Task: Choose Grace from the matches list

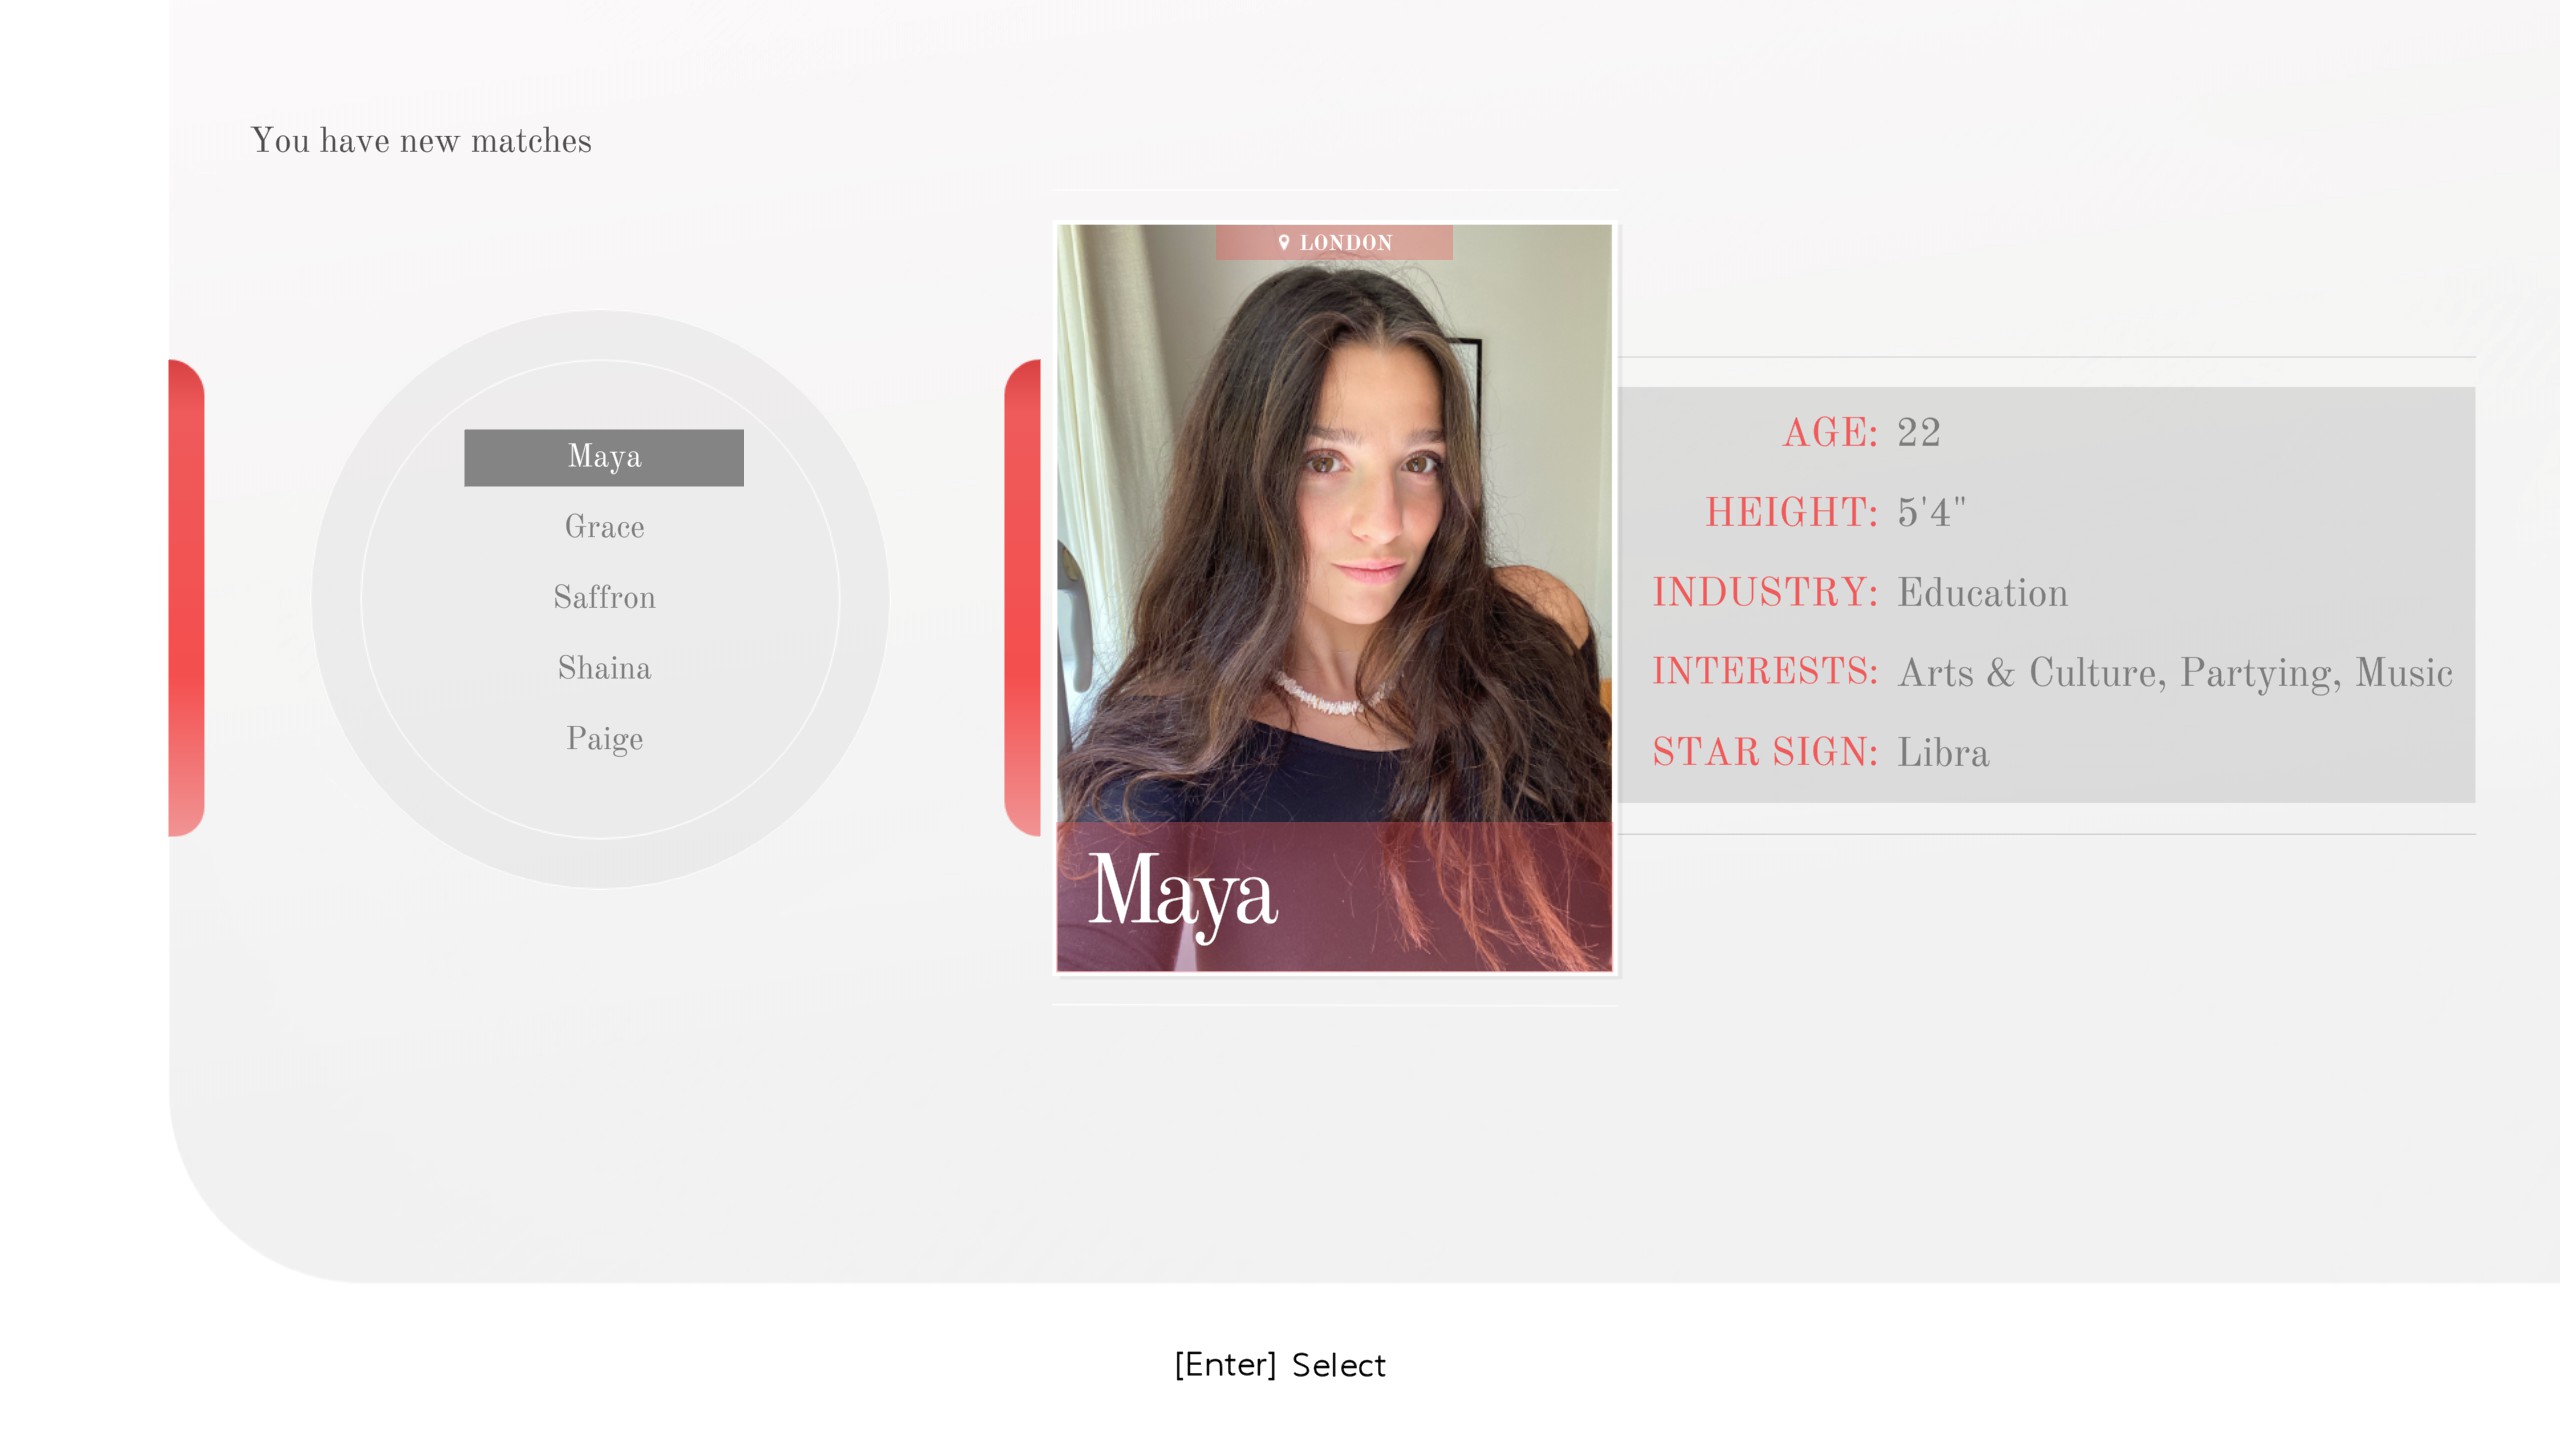Action: (x=604, y=527)
